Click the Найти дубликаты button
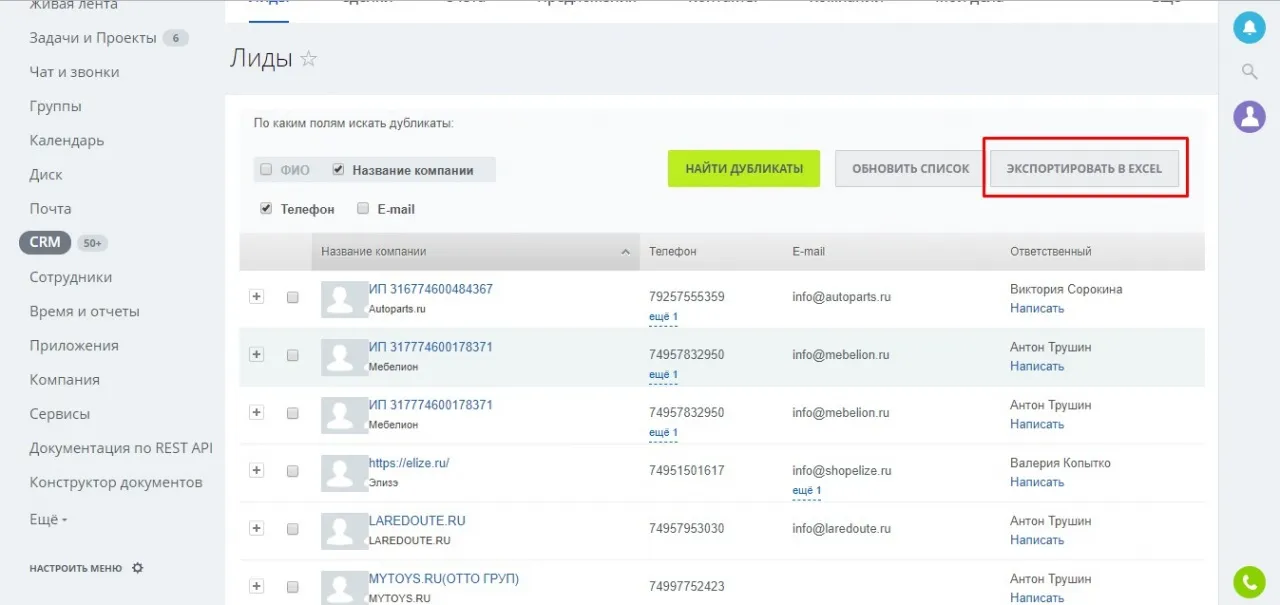Viewport: 1280px width, 605px height. (744, 169)
